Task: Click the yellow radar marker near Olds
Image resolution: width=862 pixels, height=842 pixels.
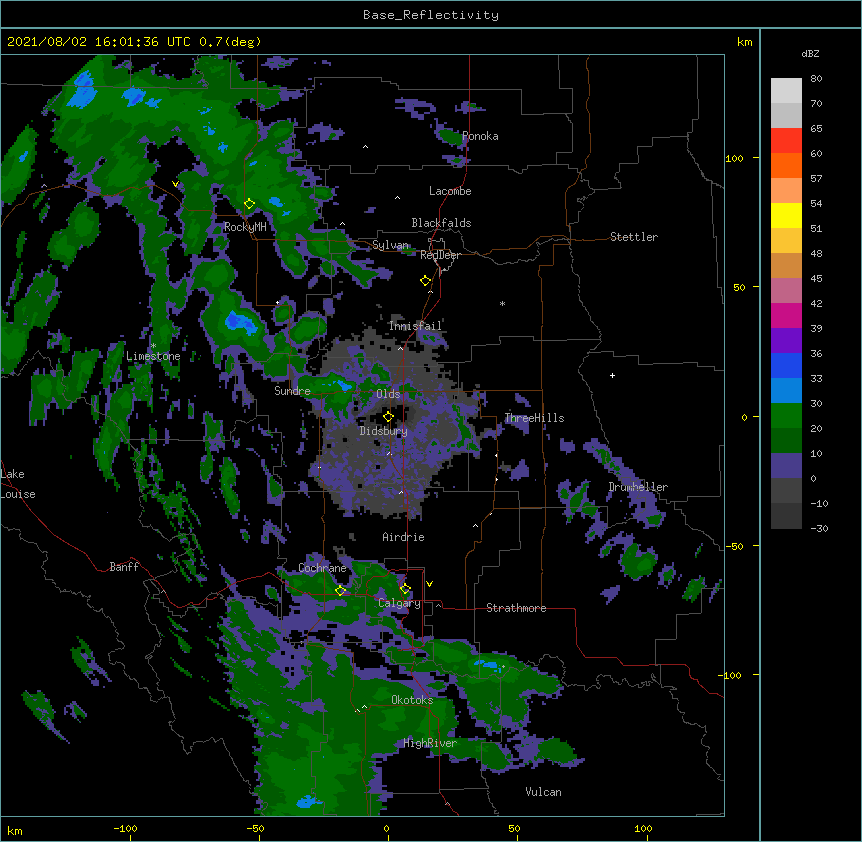Action: click(x=388, y=417)
